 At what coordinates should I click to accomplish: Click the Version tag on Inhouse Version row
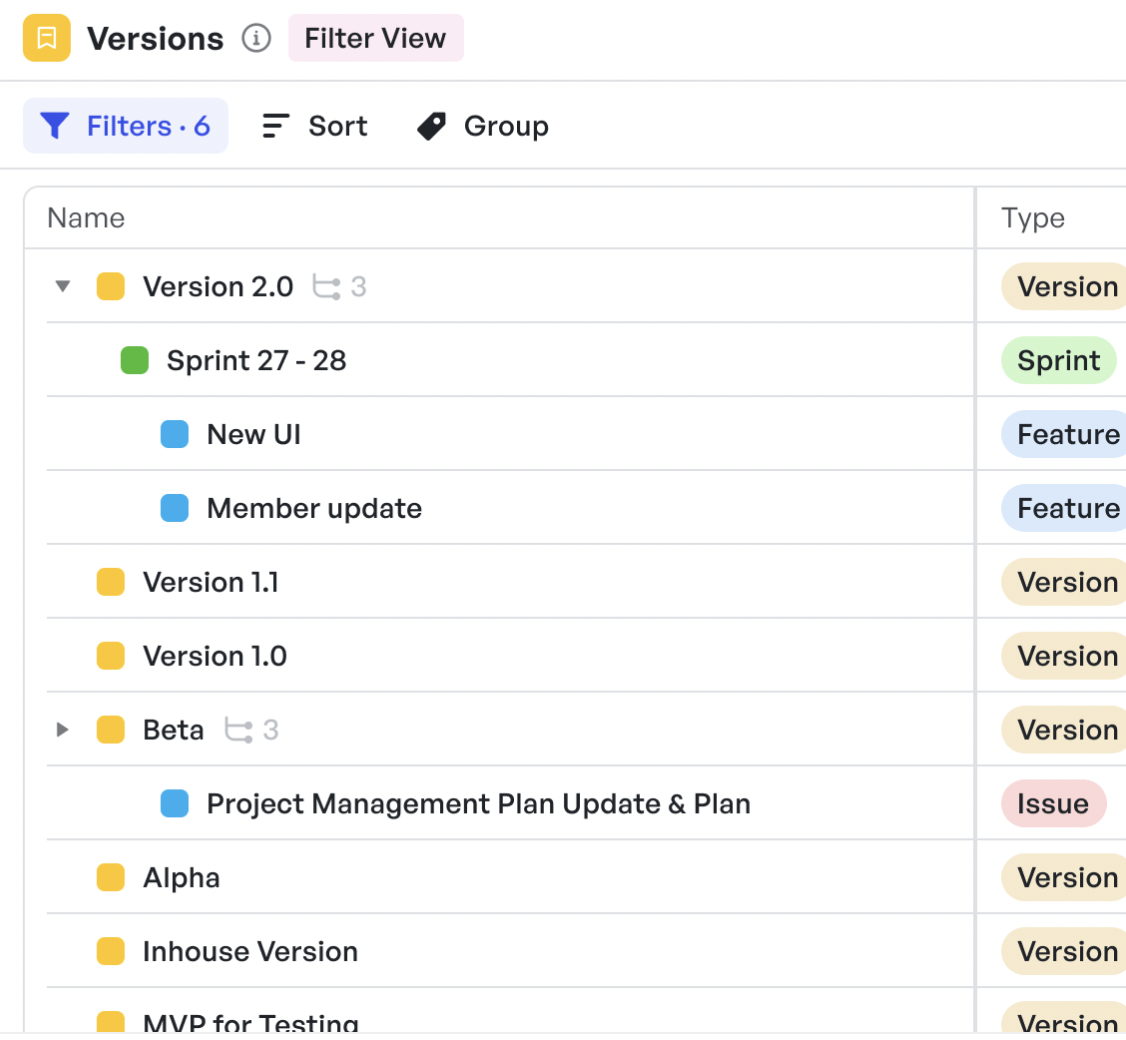(1064, 952)
